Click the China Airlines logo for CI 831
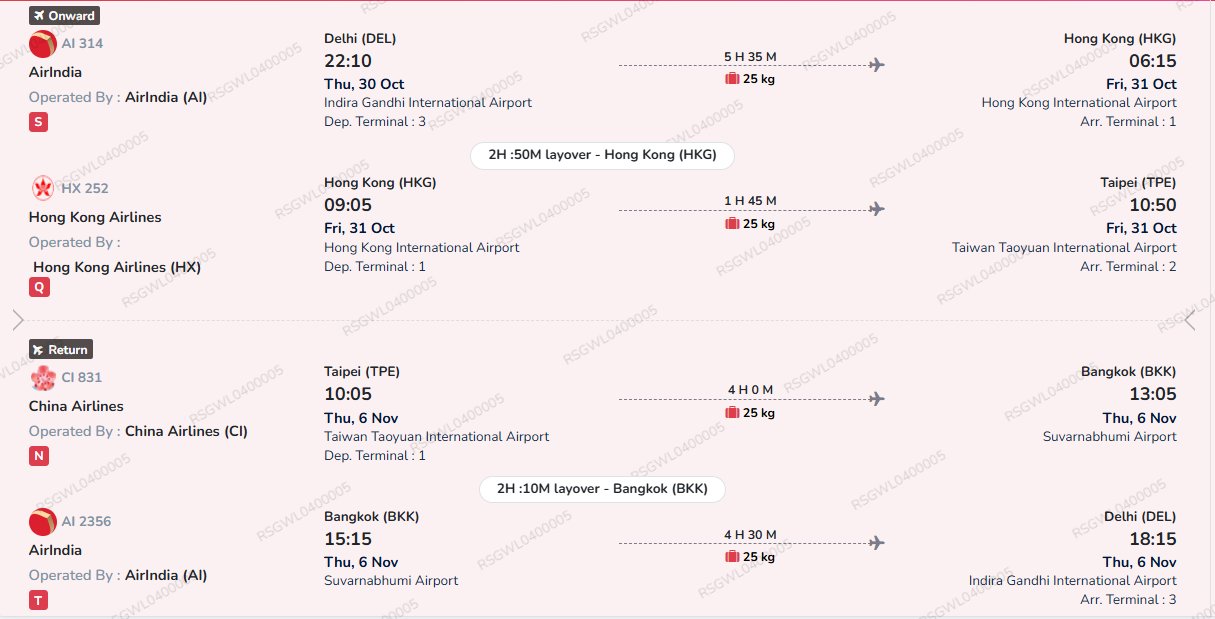This screenshot has width=1215, height=619. [x=43, y=377]
